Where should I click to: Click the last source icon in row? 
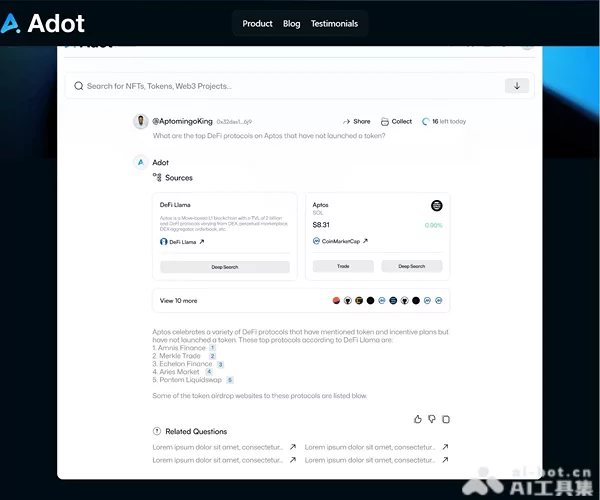(439, 301)
